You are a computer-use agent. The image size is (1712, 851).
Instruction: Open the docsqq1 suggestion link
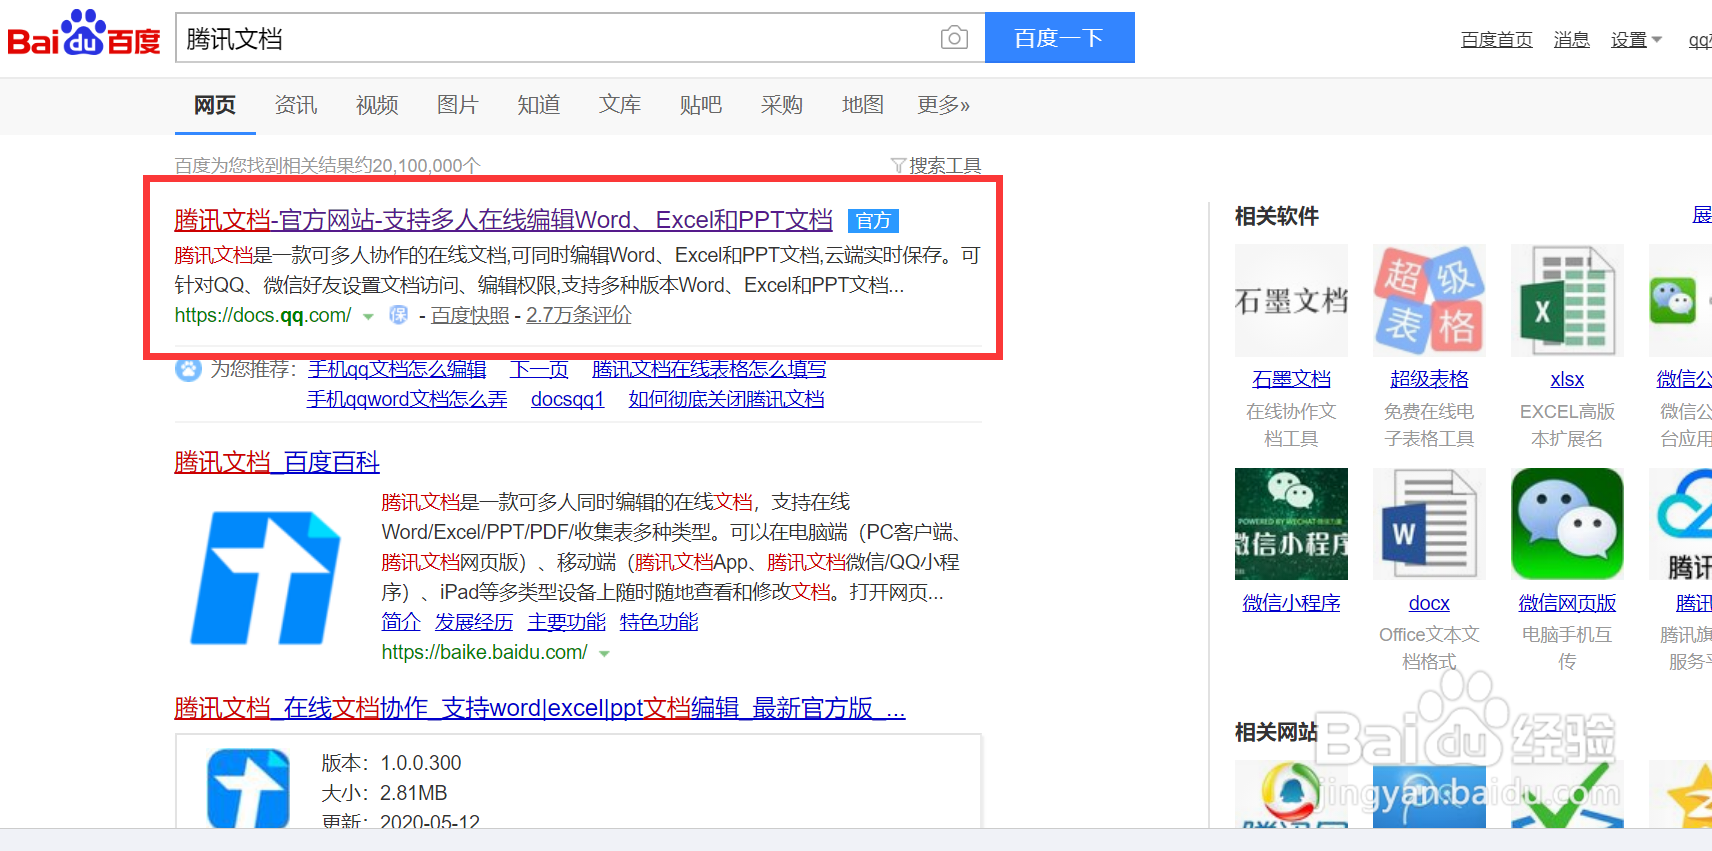(x=568, y=399)
